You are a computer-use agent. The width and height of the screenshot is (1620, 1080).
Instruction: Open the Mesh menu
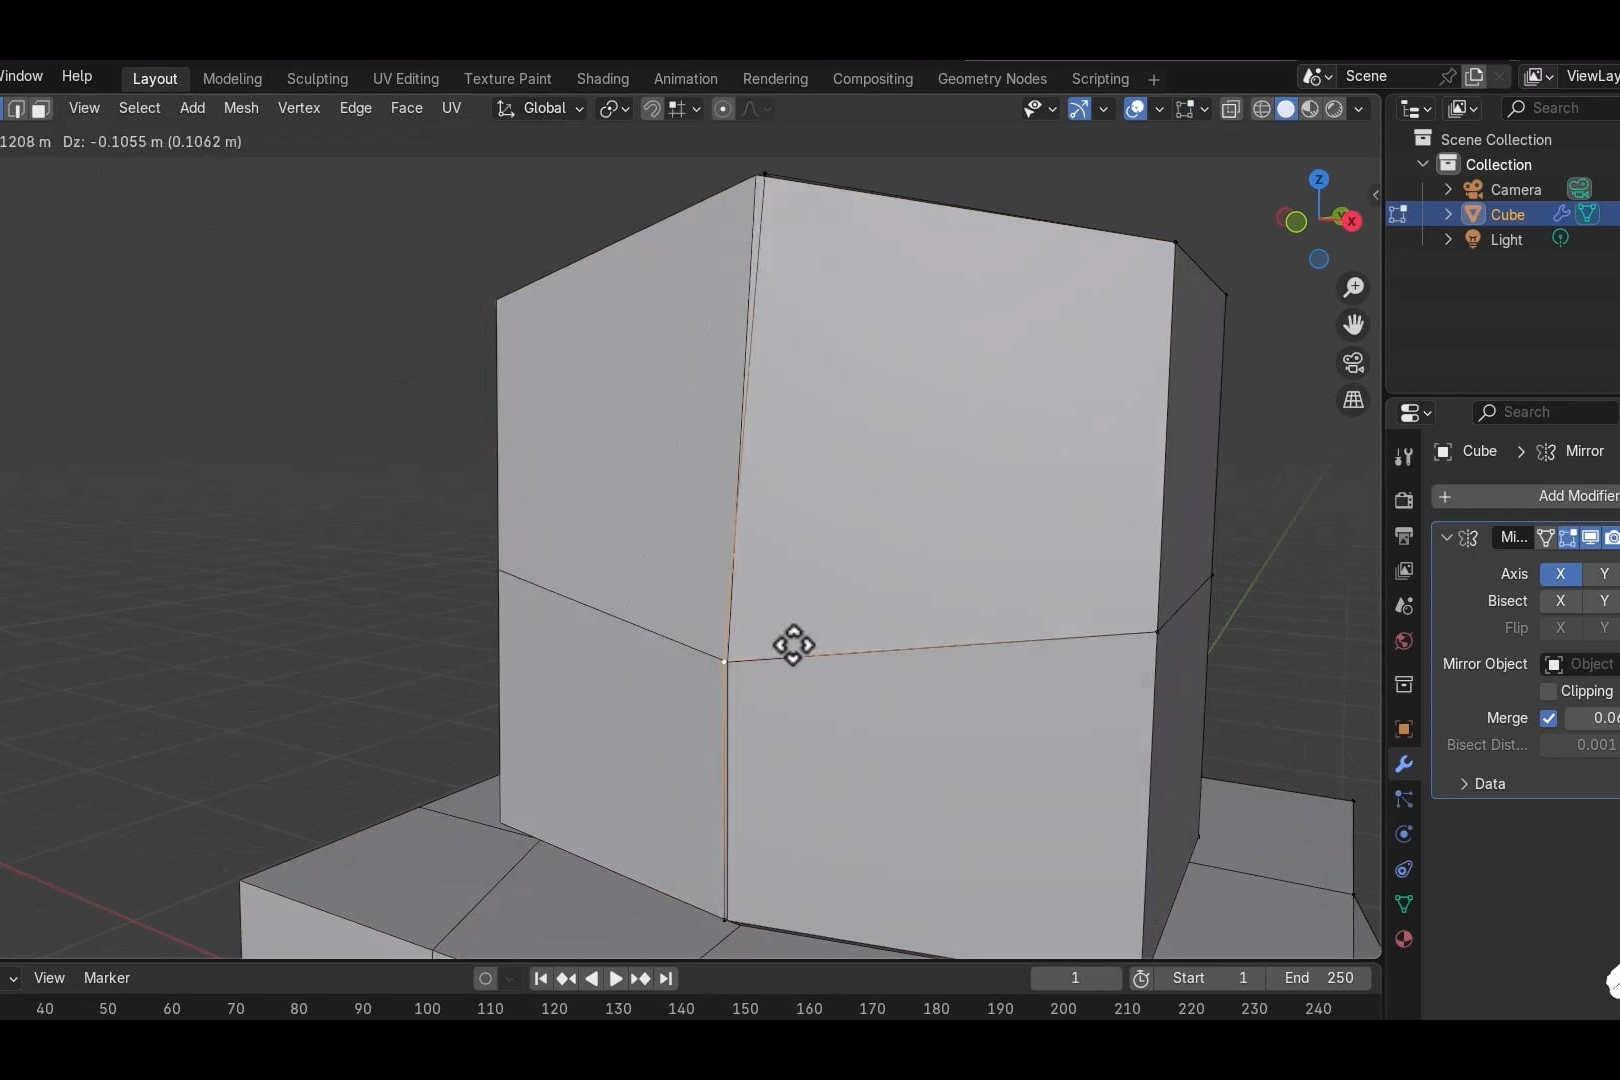pos(241,108)
